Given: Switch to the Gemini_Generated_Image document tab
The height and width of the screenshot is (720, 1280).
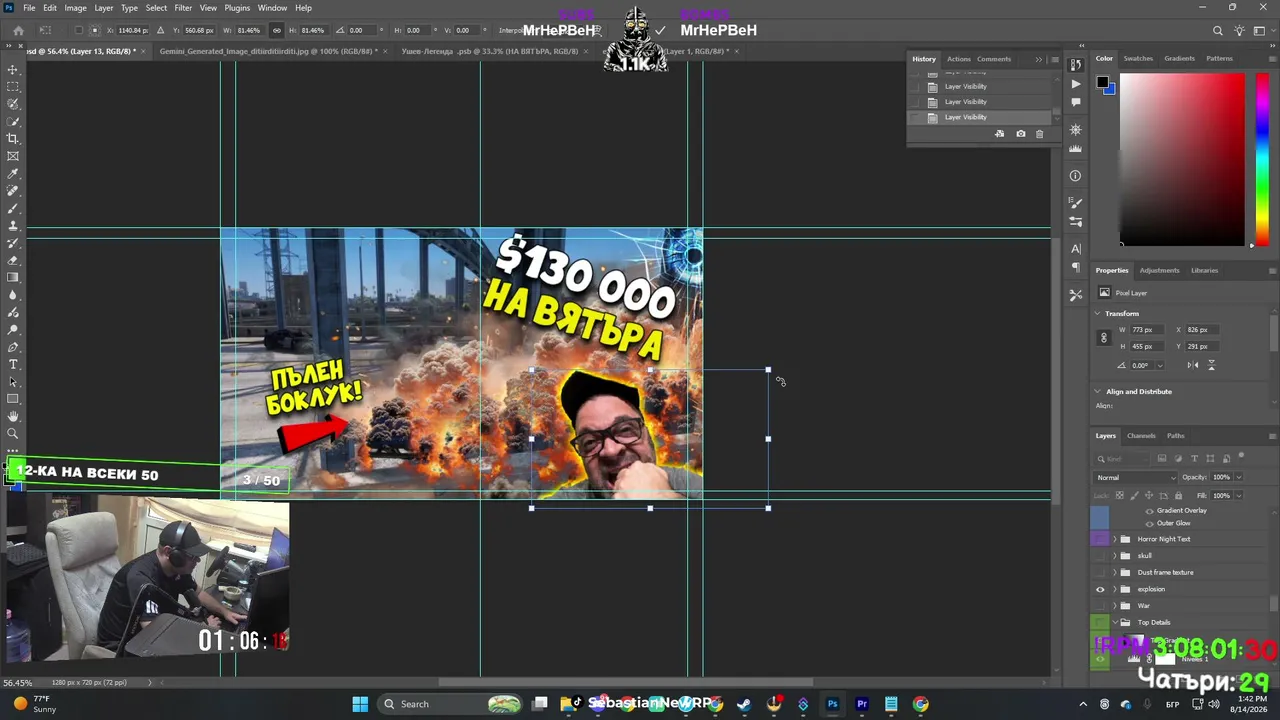Looking at the screenshot, I should [x=268, y=51].
